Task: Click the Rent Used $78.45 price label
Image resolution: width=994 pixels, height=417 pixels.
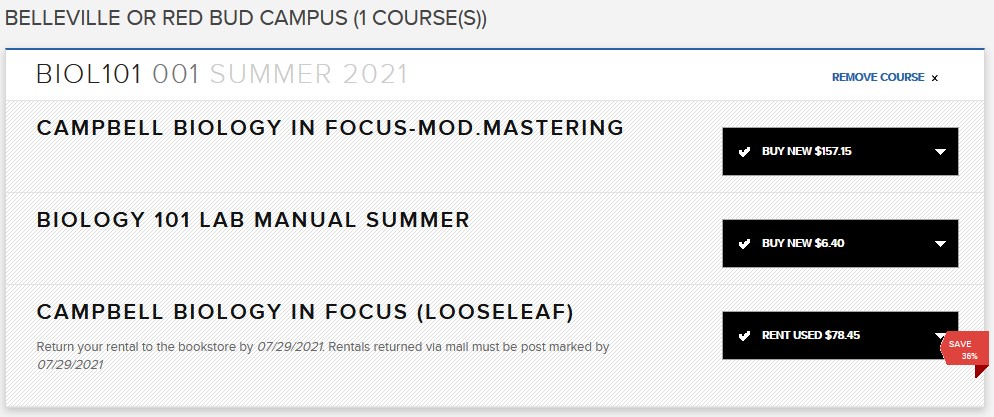Action: click(x=810, y=336)
